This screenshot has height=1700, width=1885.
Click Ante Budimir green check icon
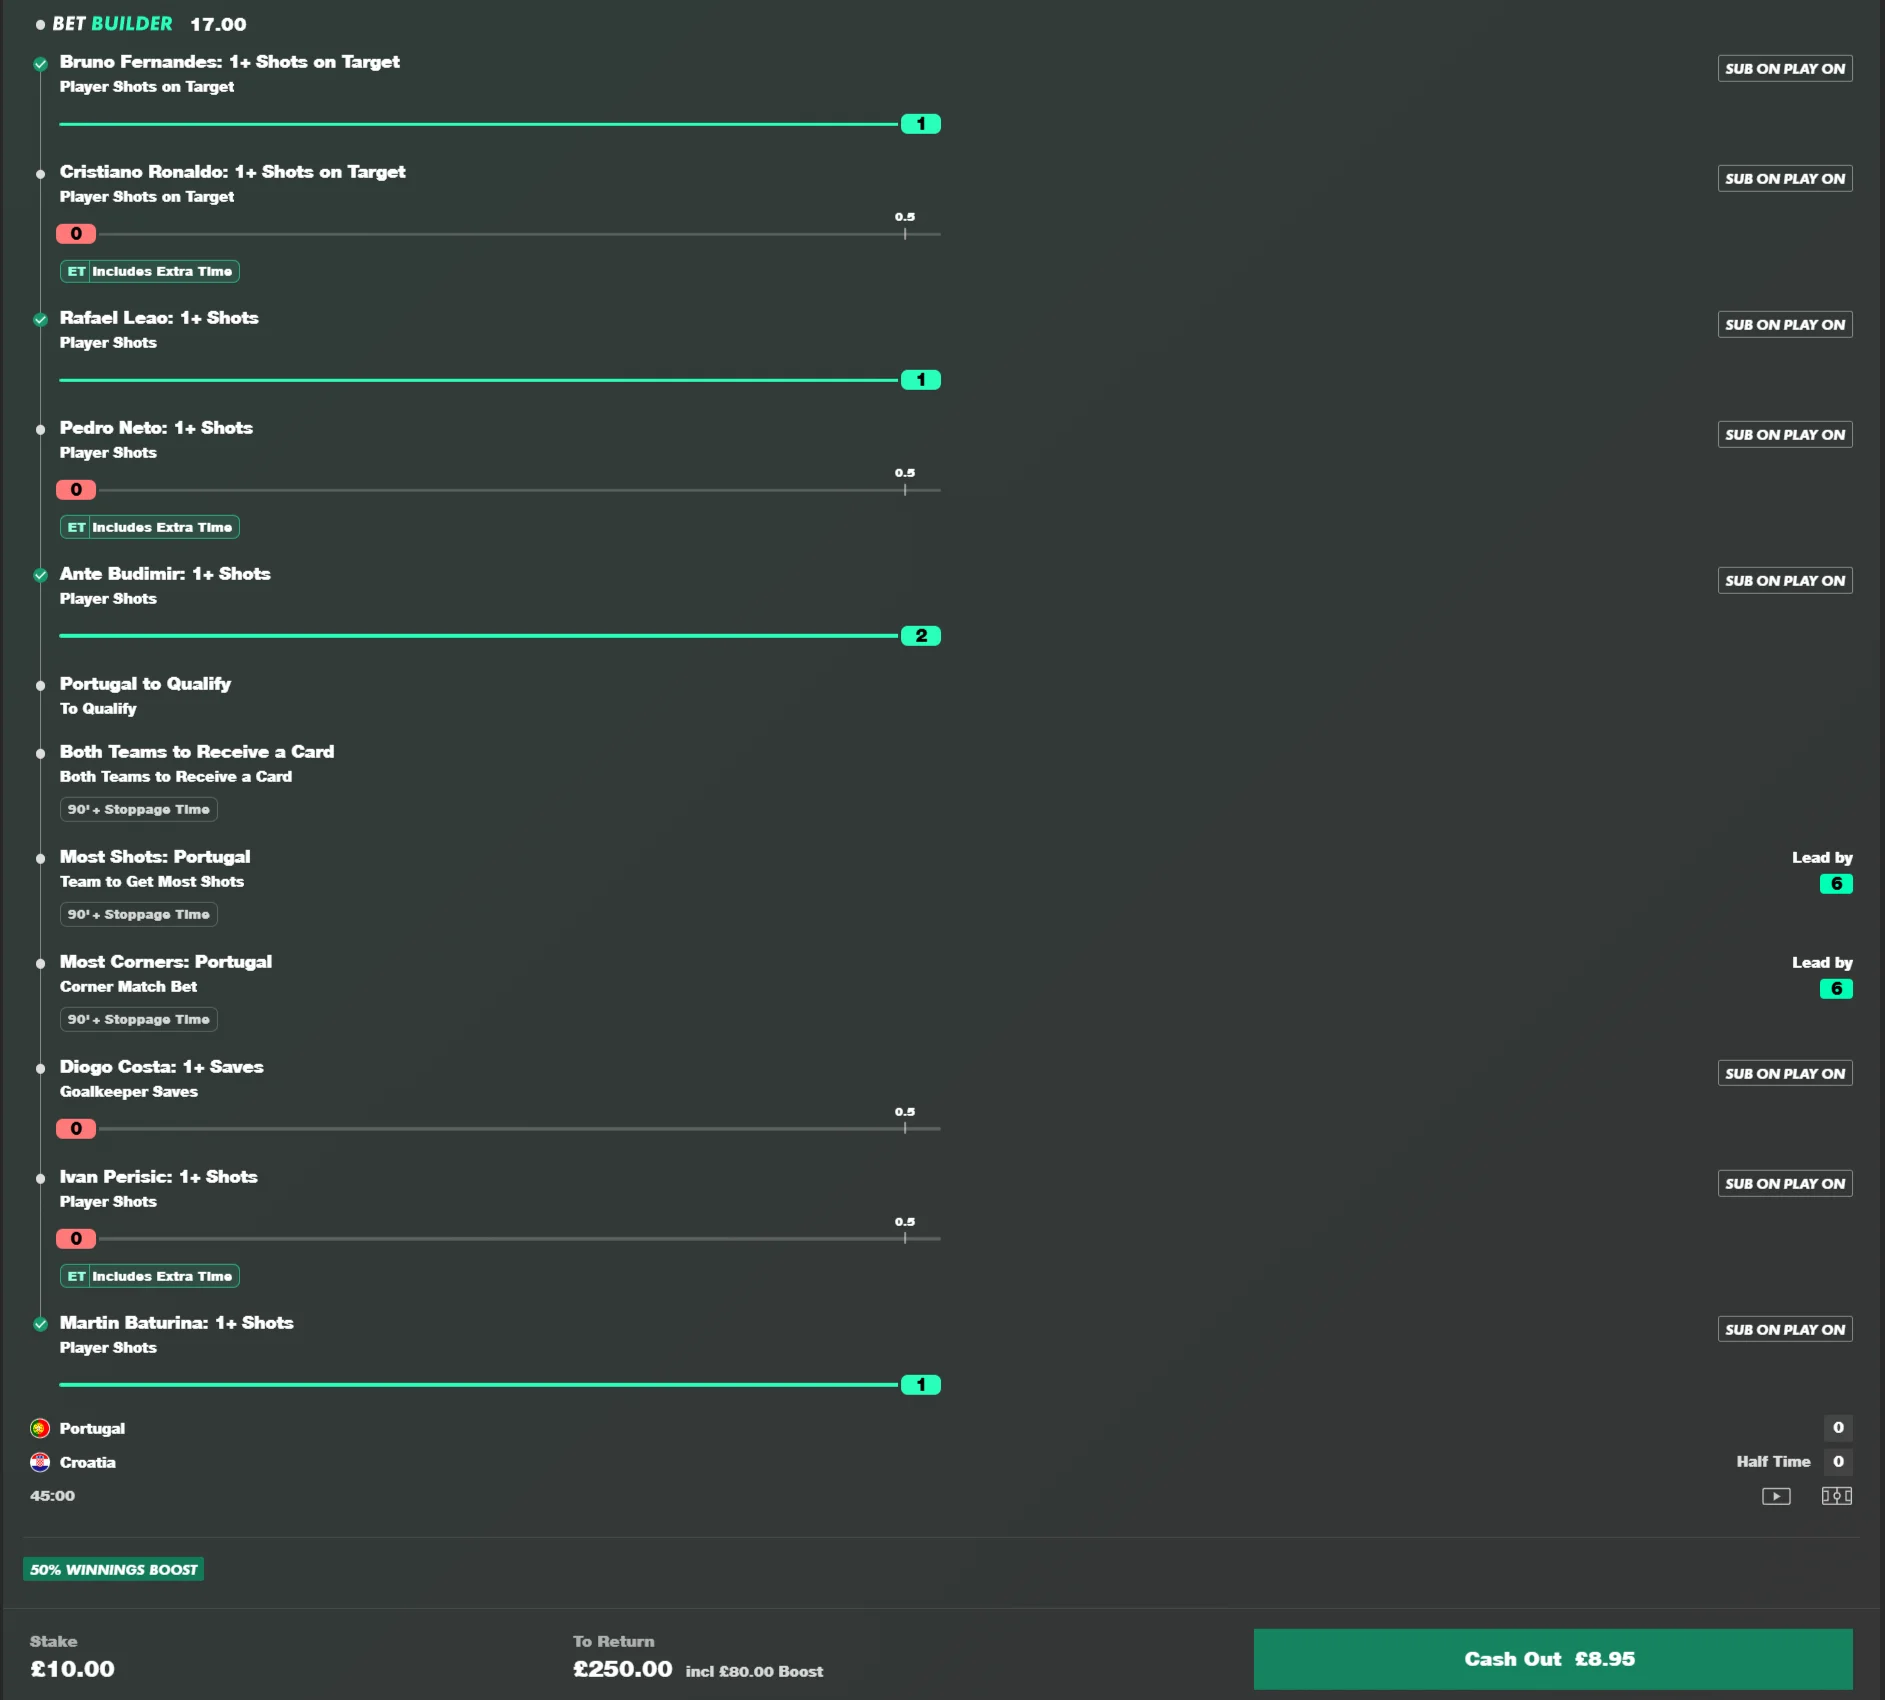tap(40, 575)
